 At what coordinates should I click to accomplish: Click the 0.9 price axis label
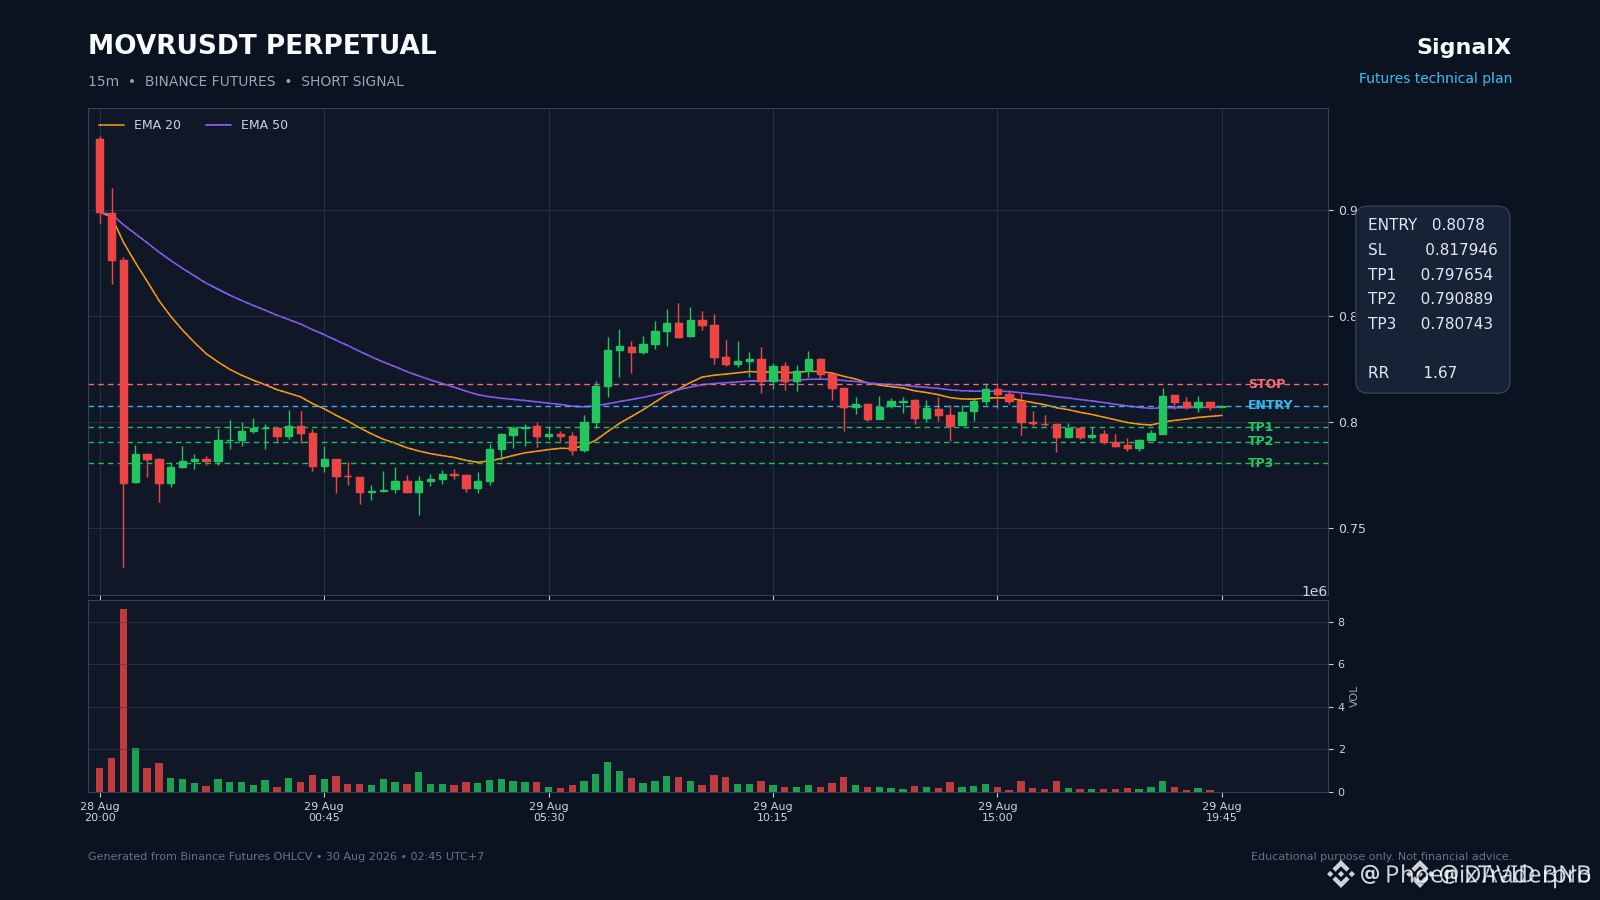point(1348,211)
